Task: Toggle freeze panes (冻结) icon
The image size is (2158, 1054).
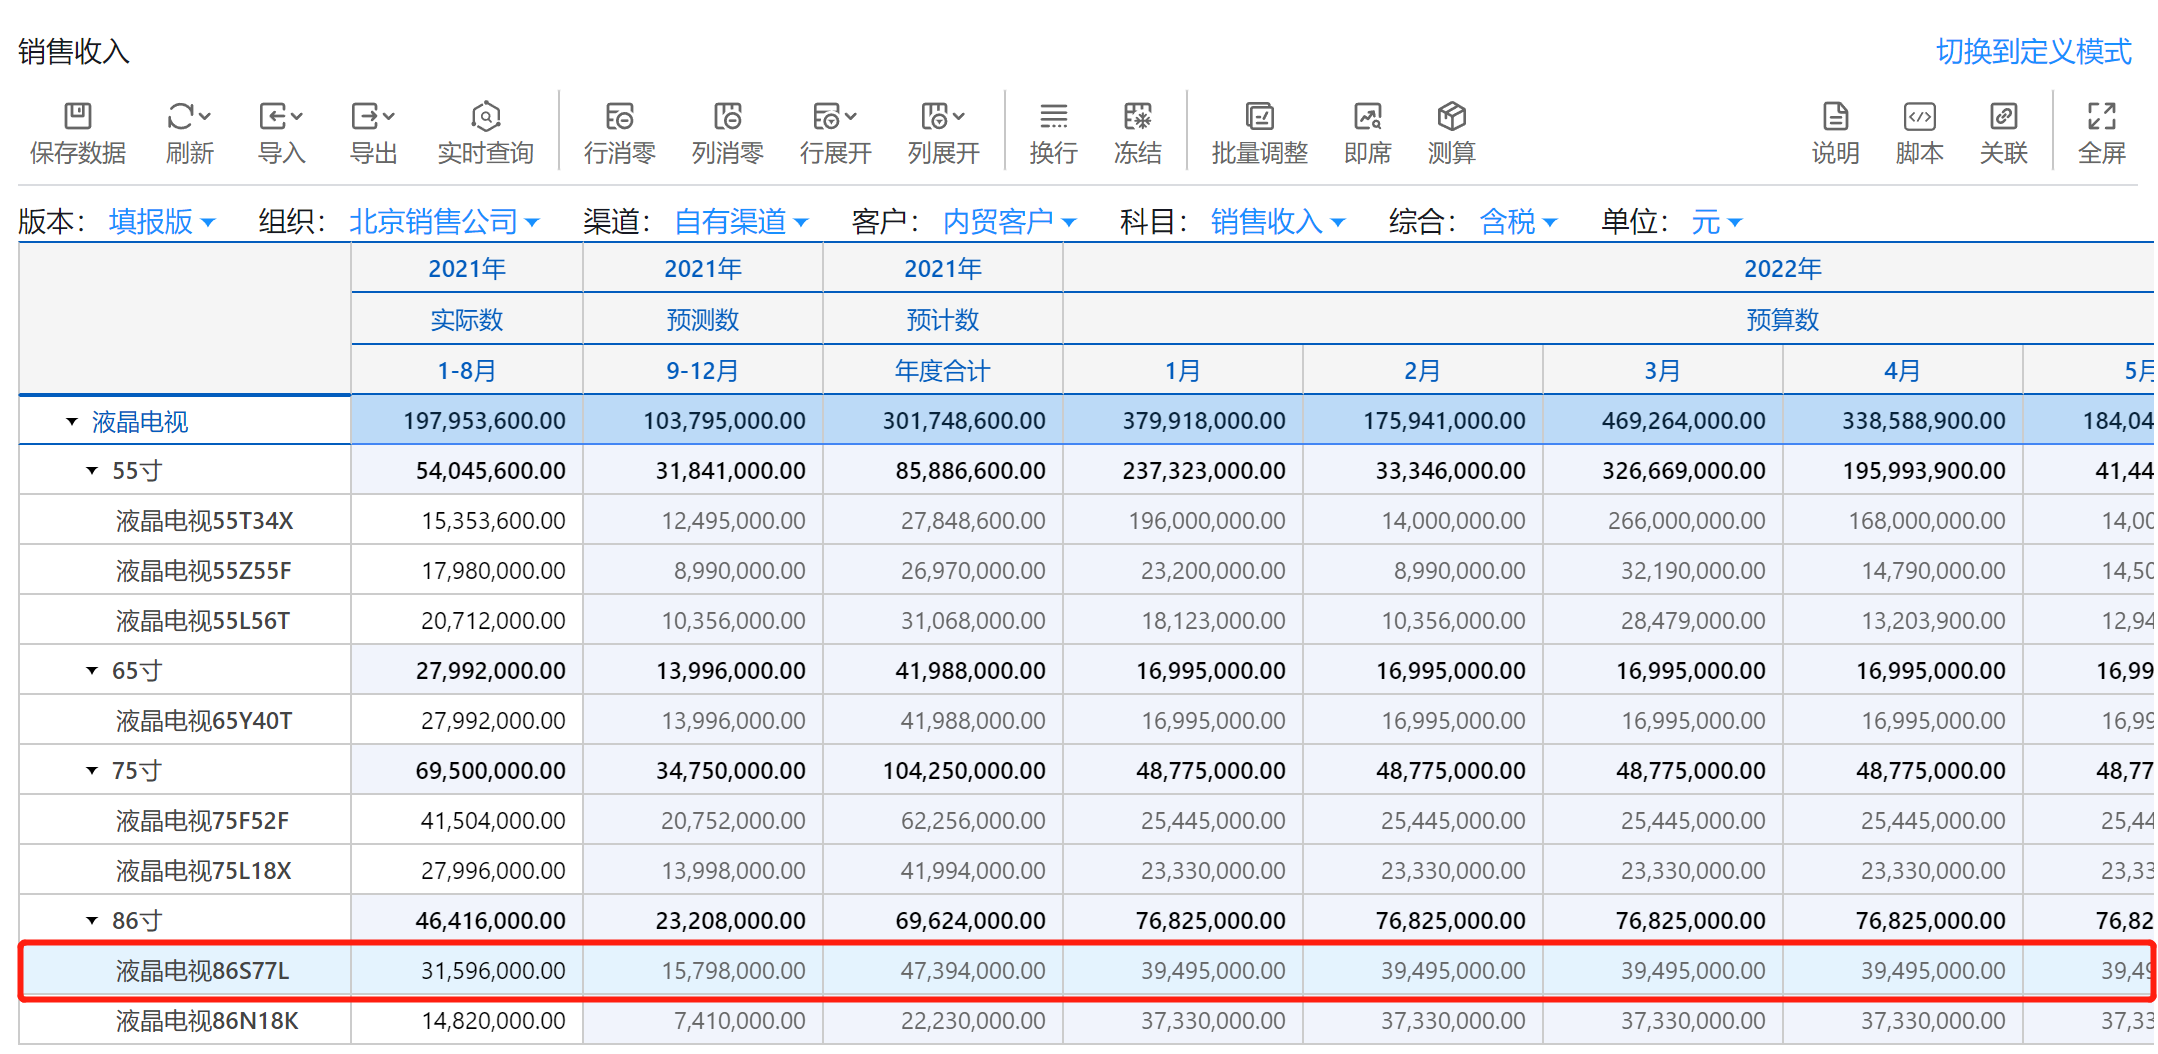Action: pyautogui.click(x=1137, y=117)
